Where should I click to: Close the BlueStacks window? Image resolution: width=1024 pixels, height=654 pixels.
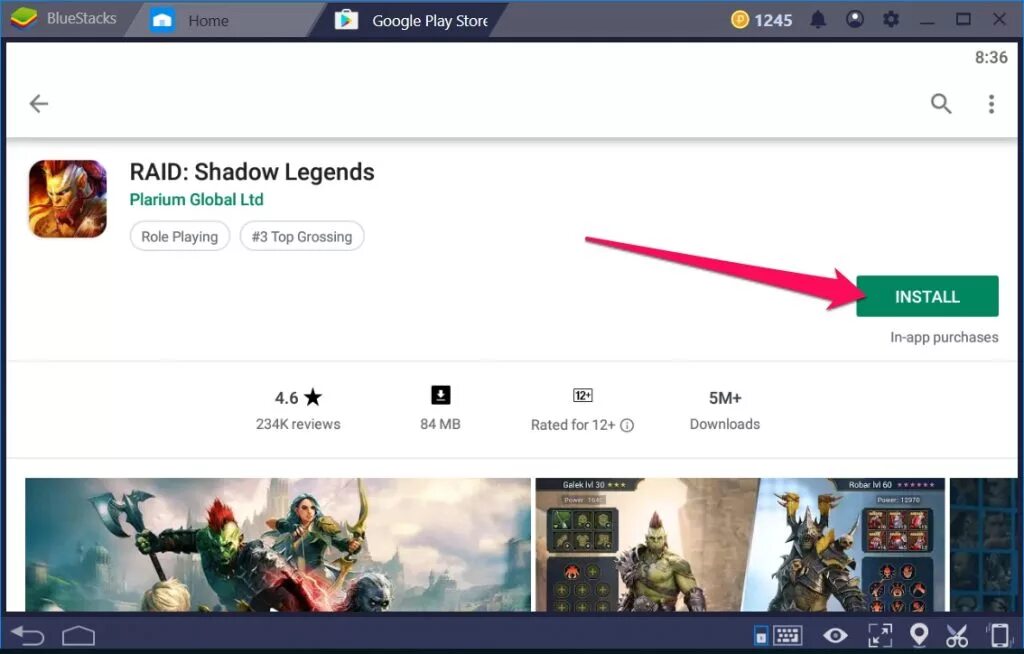[999, 19]
